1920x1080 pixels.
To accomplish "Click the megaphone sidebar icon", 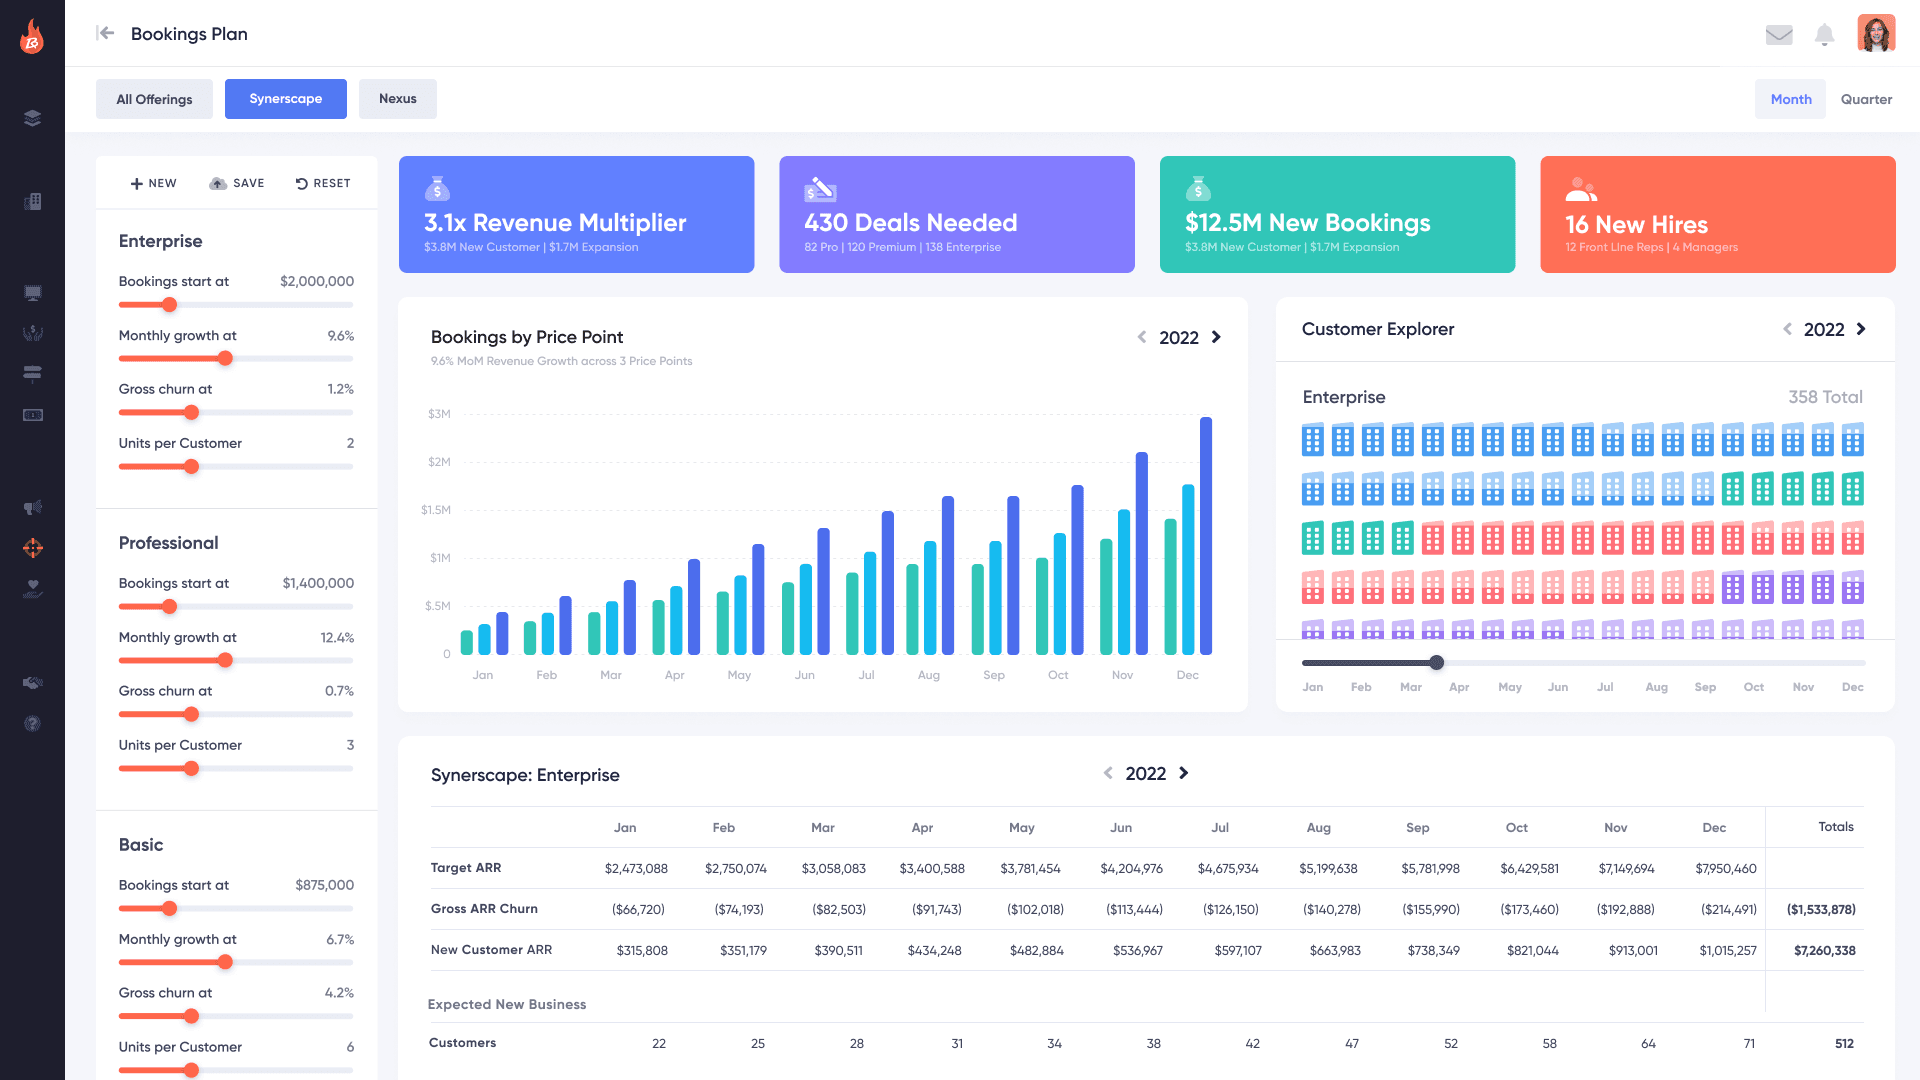I will [x=32, y=507].
